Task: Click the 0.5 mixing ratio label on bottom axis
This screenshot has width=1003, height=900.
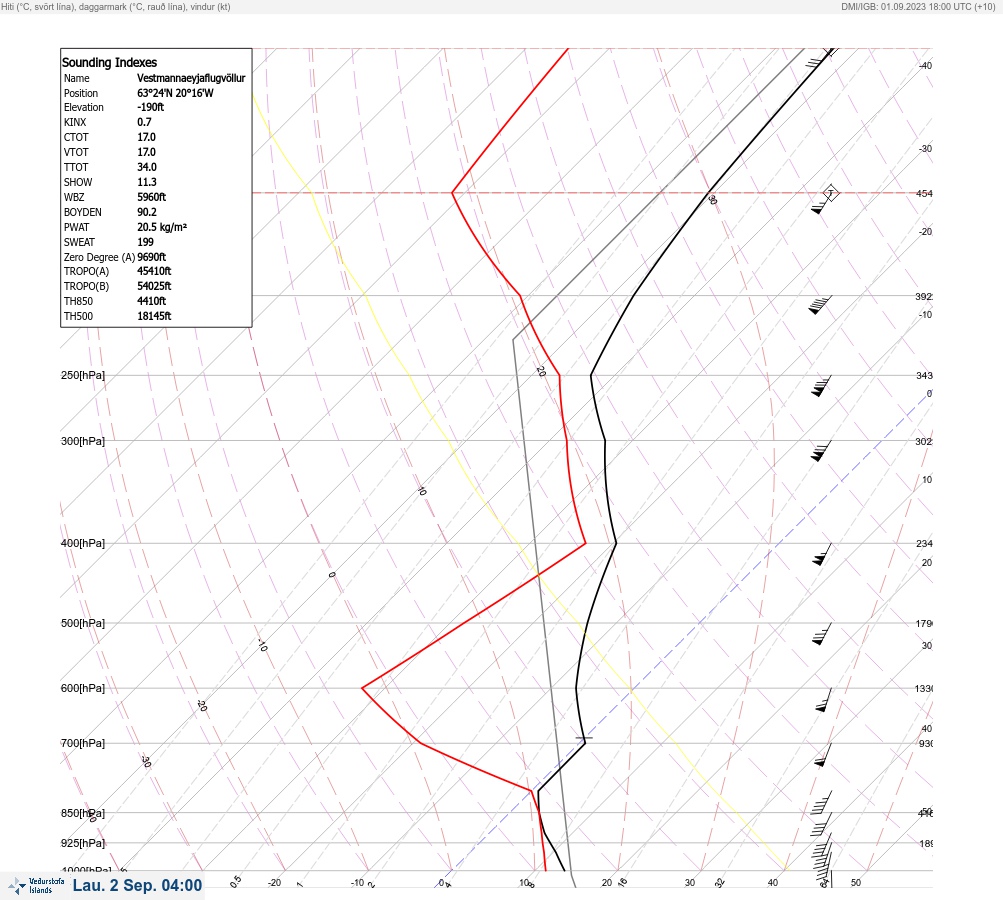Action: (x=235, y=881)
